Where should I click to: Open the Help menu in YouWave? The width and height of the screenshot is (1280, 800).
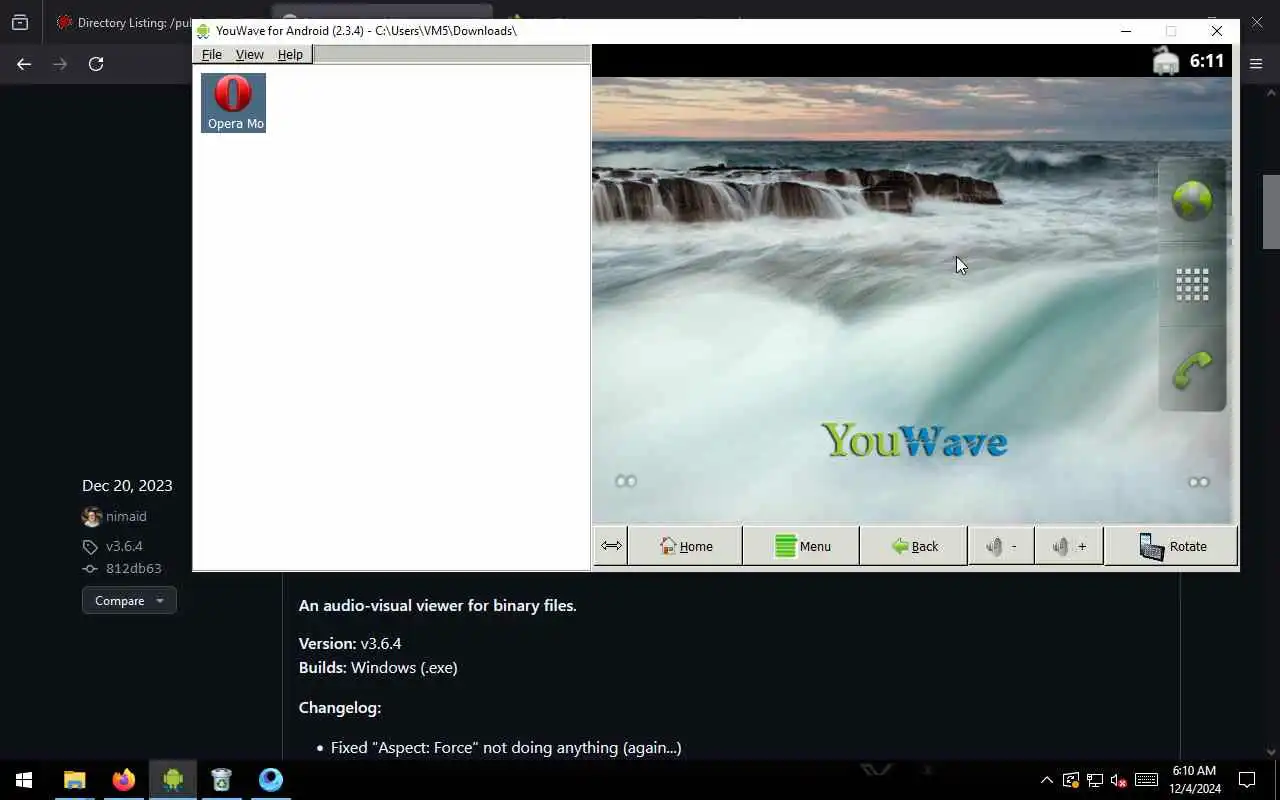coord(290,54)
